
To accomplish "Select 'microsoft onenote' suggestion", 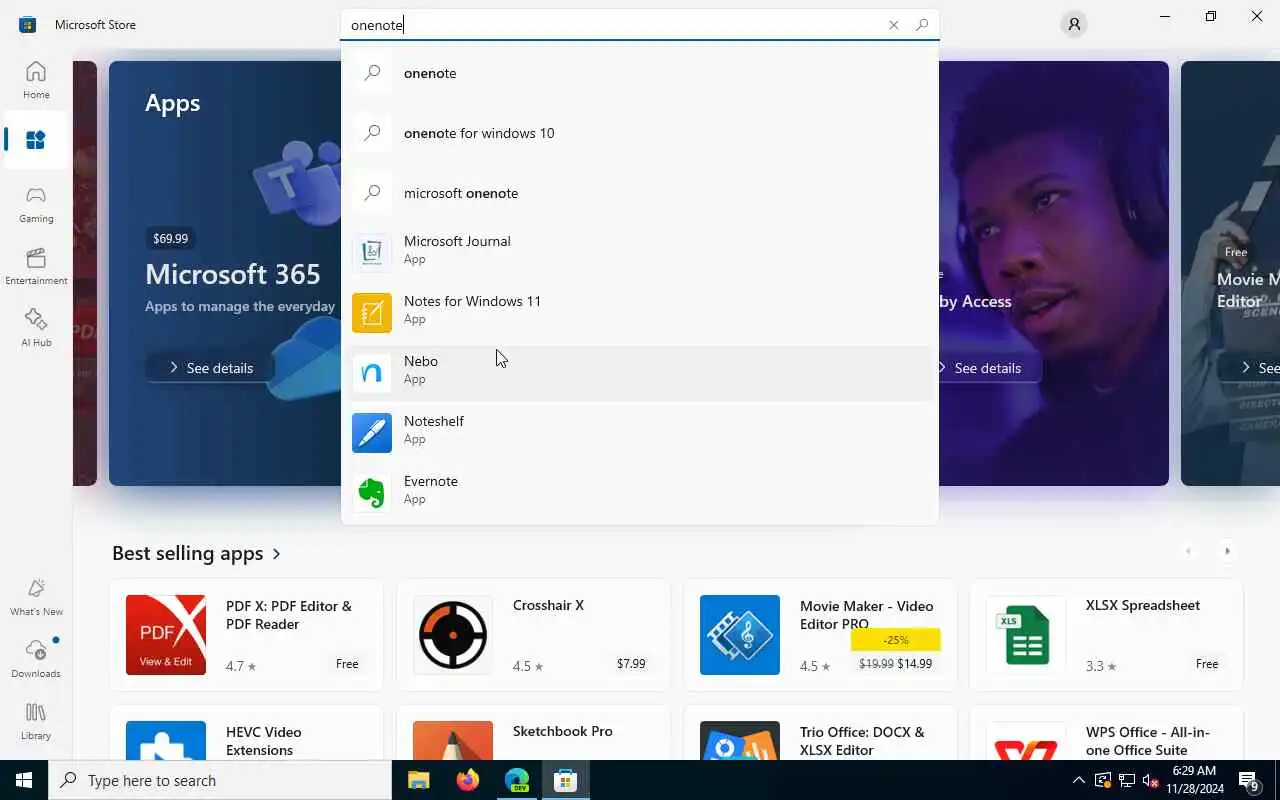I will [640, 193].
